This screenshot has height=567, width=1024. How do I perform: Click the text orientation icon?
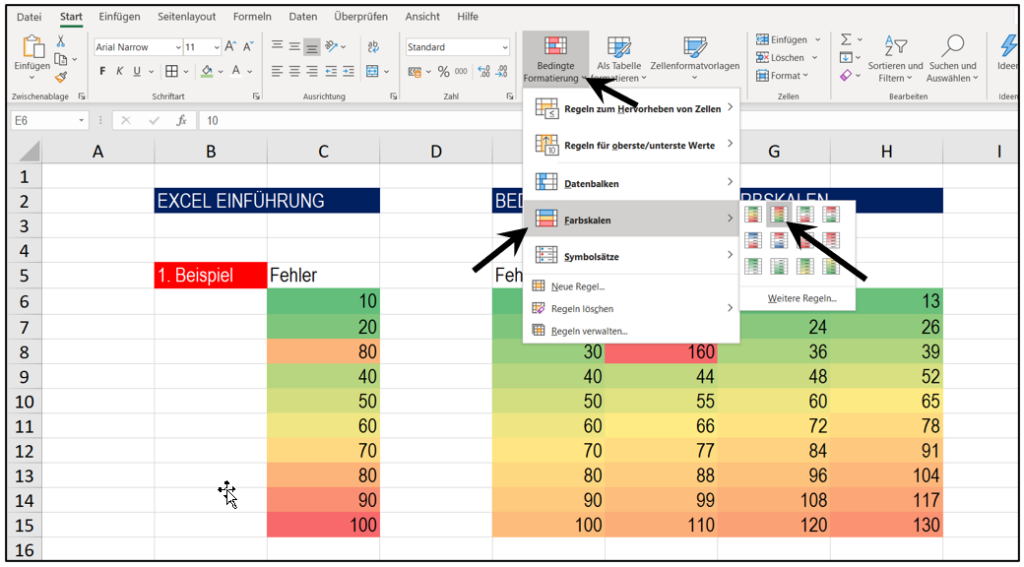click(x=332, y=46)
